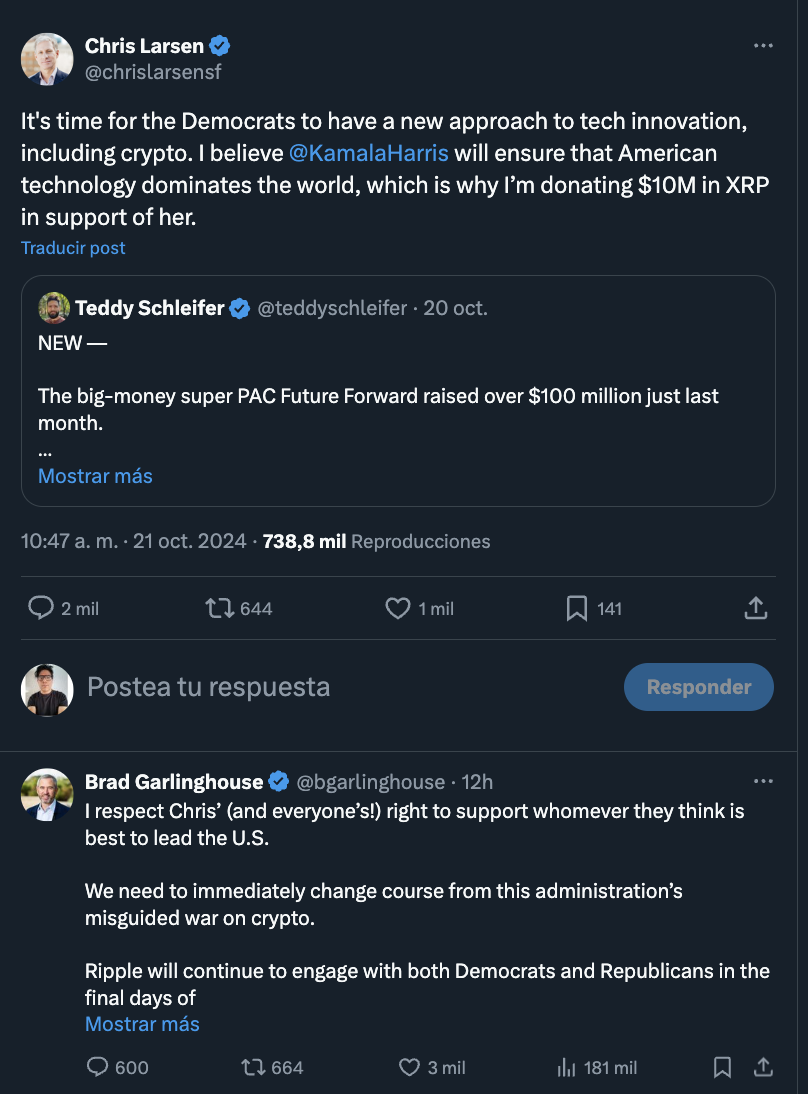
Task: Repost Brad Garlinghouse's reply
Action: [x=254, y=1068]
